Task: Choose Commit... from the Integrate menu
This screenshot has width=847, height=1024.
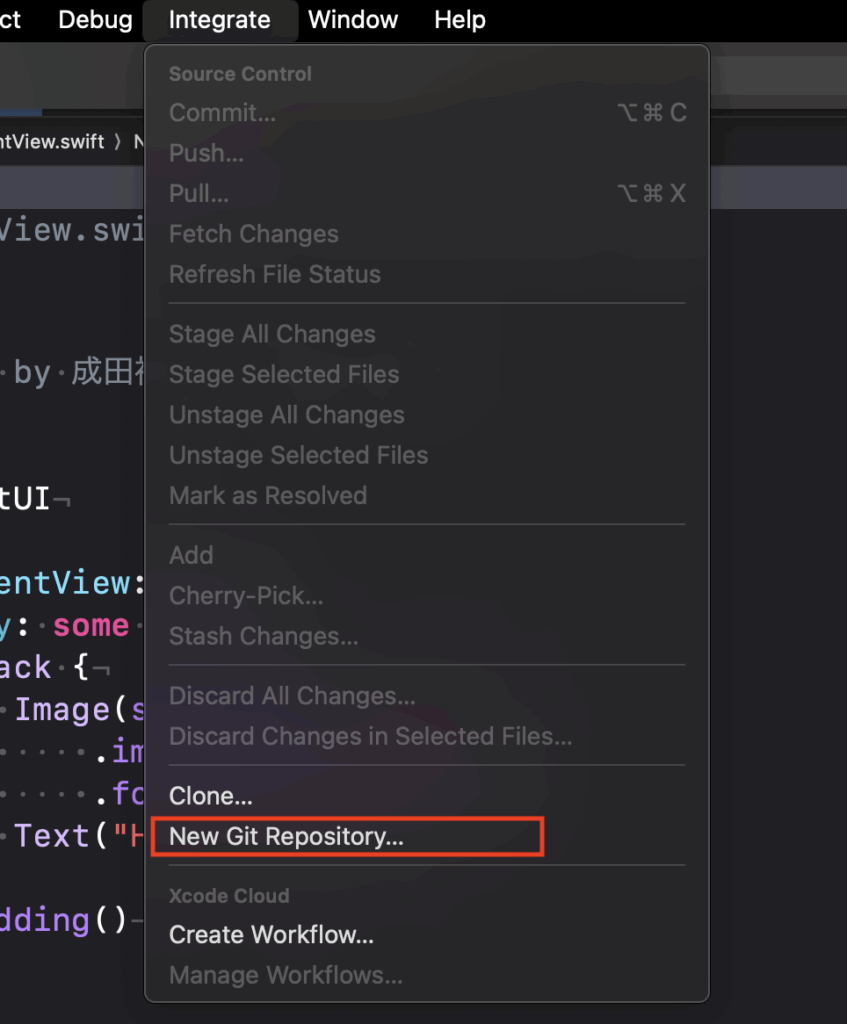Action: coord(427,112)
